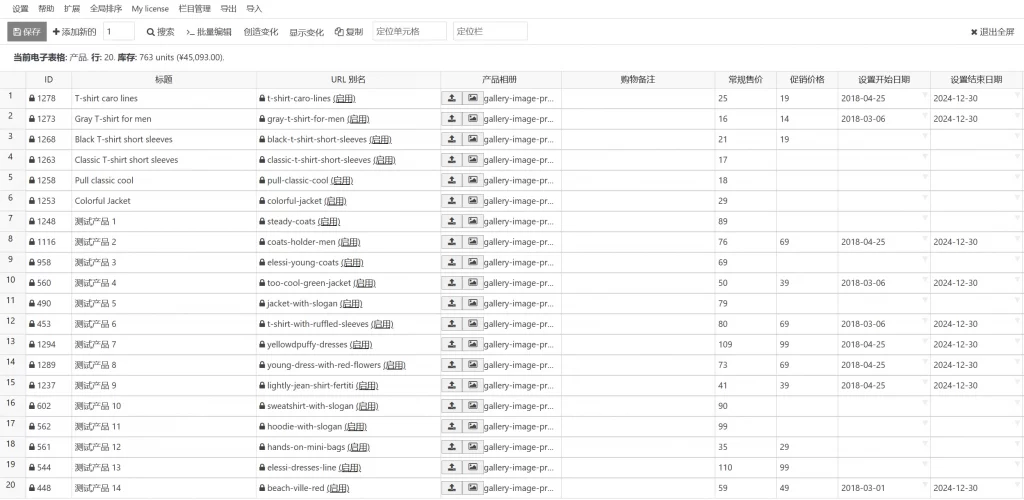Image resolution: width=1024 pixels, height=500 pixels.
Task: Open gallery image icon for 测试产品 4
Action: pos(473,283)
